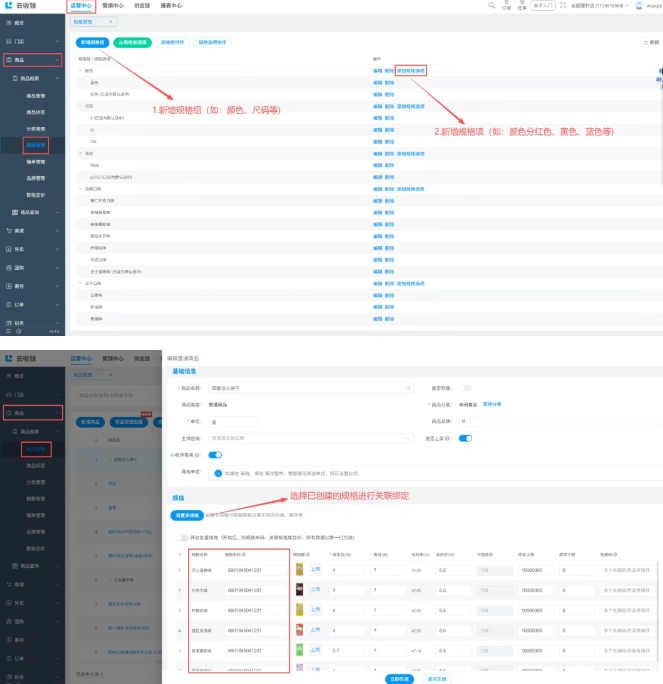Screen dimensions: 663x684
Task: Click the 云收银 logo in top-left corner
Action: point(21,5)
